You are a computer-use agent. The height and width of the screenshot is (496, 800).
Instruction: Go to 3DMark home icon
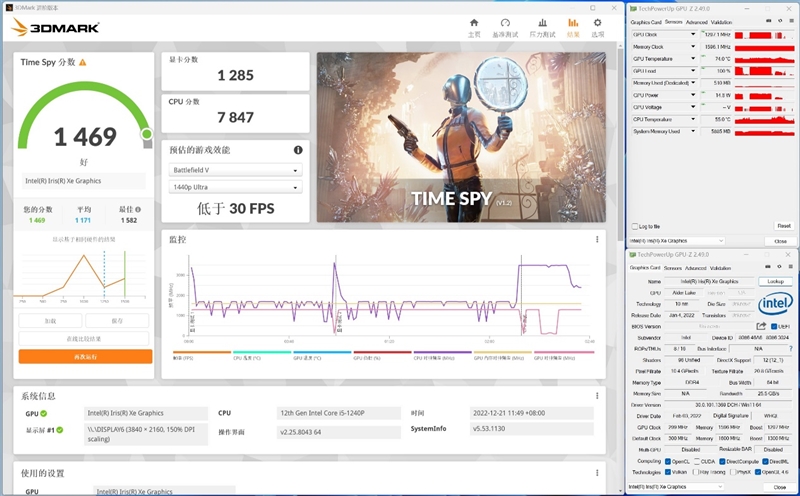click(x=474, y=22)
